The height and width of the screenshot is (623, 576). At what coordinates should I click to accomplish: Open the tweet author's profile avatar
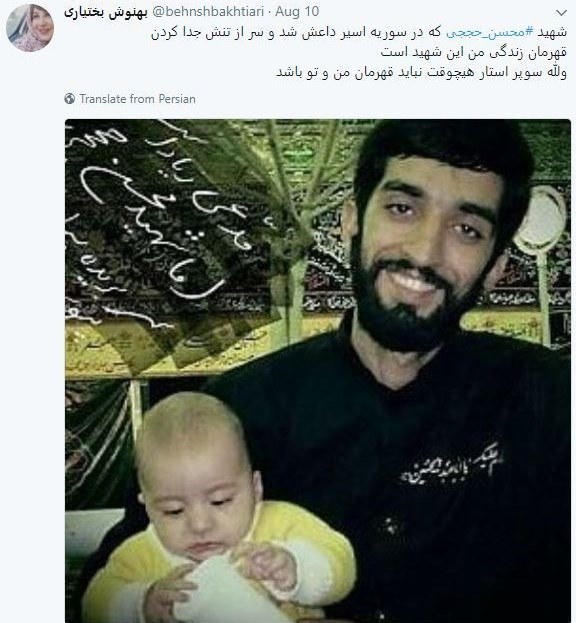coord(30,28)
